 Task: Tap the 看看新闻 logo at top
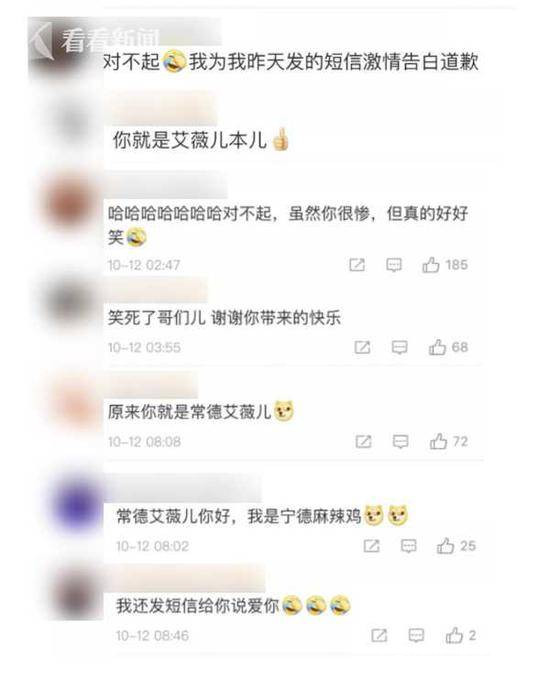108,40
